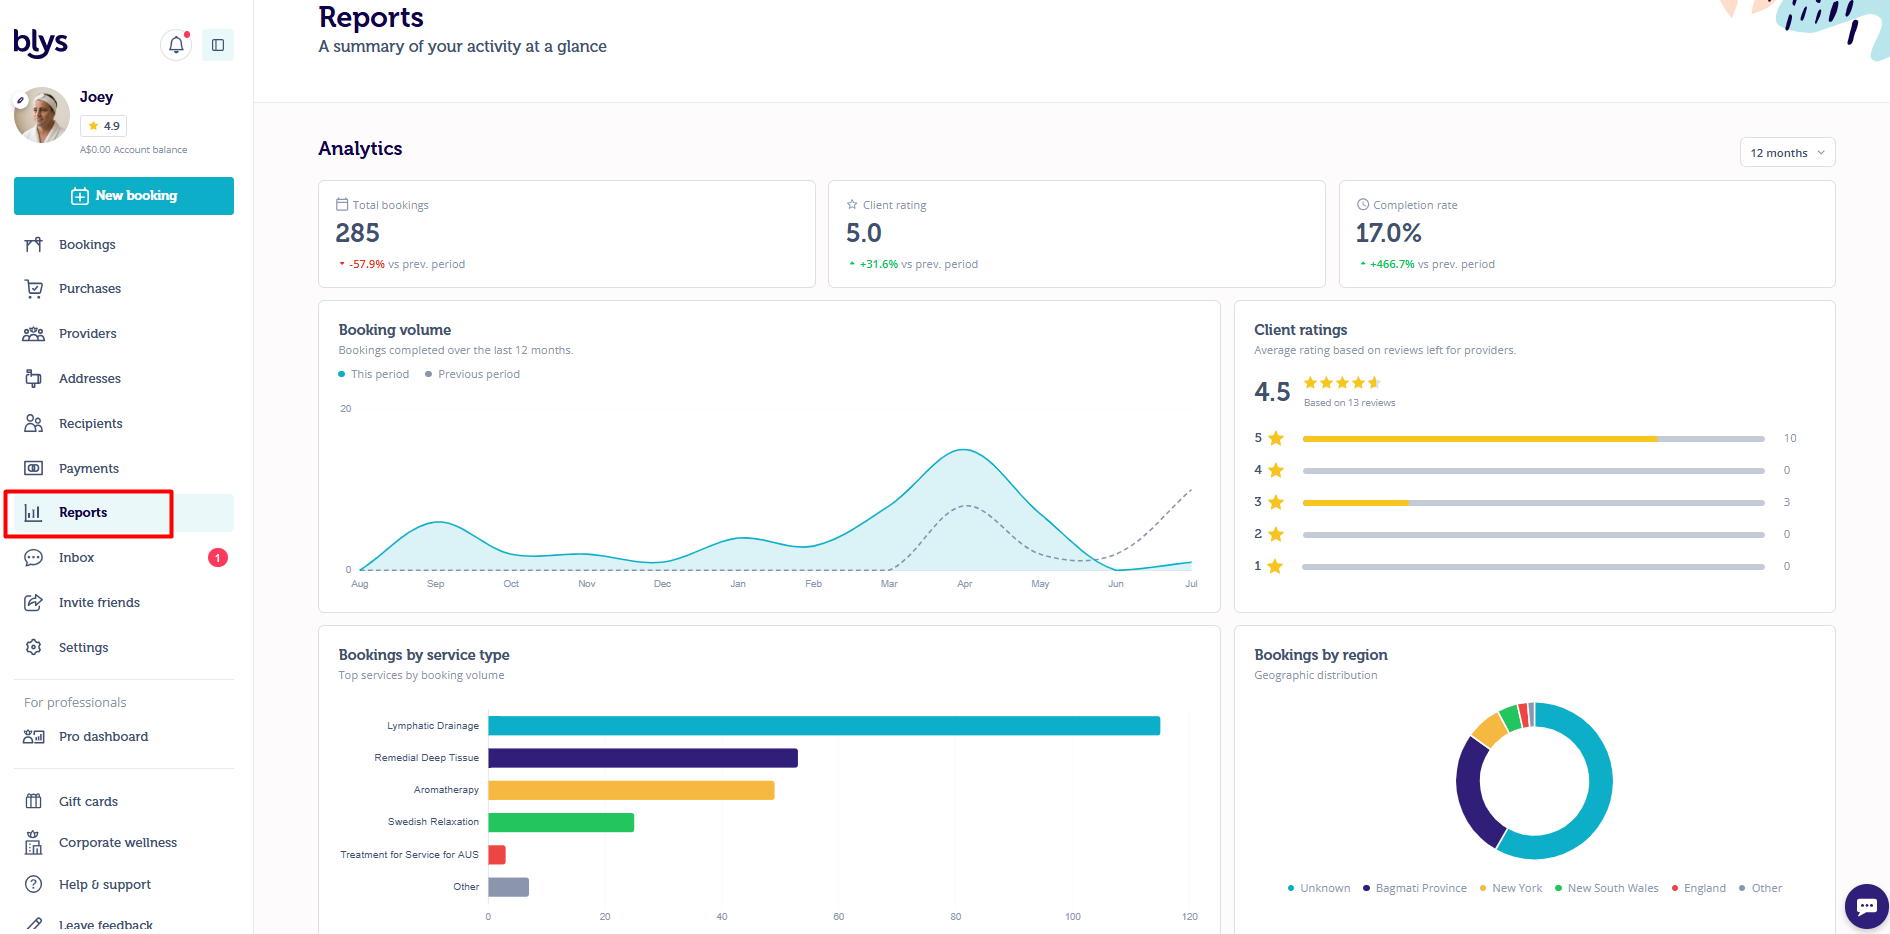Collapse the sidebar panel icon

[218, 45]
